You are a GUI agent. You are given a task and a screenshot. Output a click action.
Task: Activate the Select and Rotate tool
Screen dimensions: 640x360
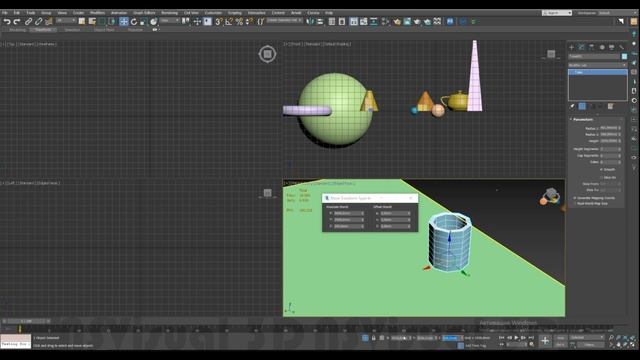click(134, 22)
